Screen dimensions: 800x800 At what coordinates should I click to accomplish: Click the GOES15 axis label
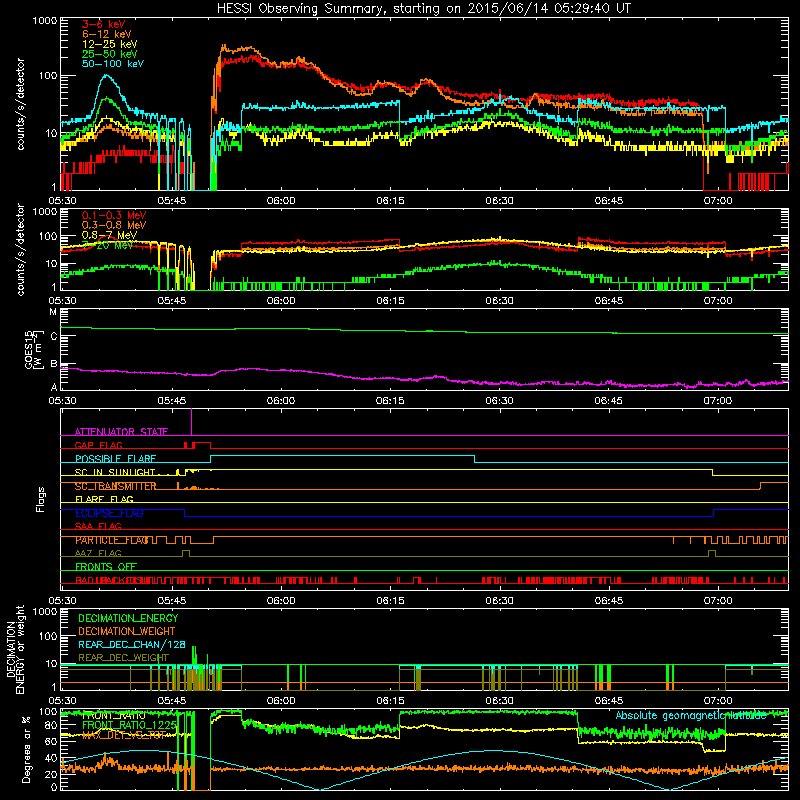(32, 349)
